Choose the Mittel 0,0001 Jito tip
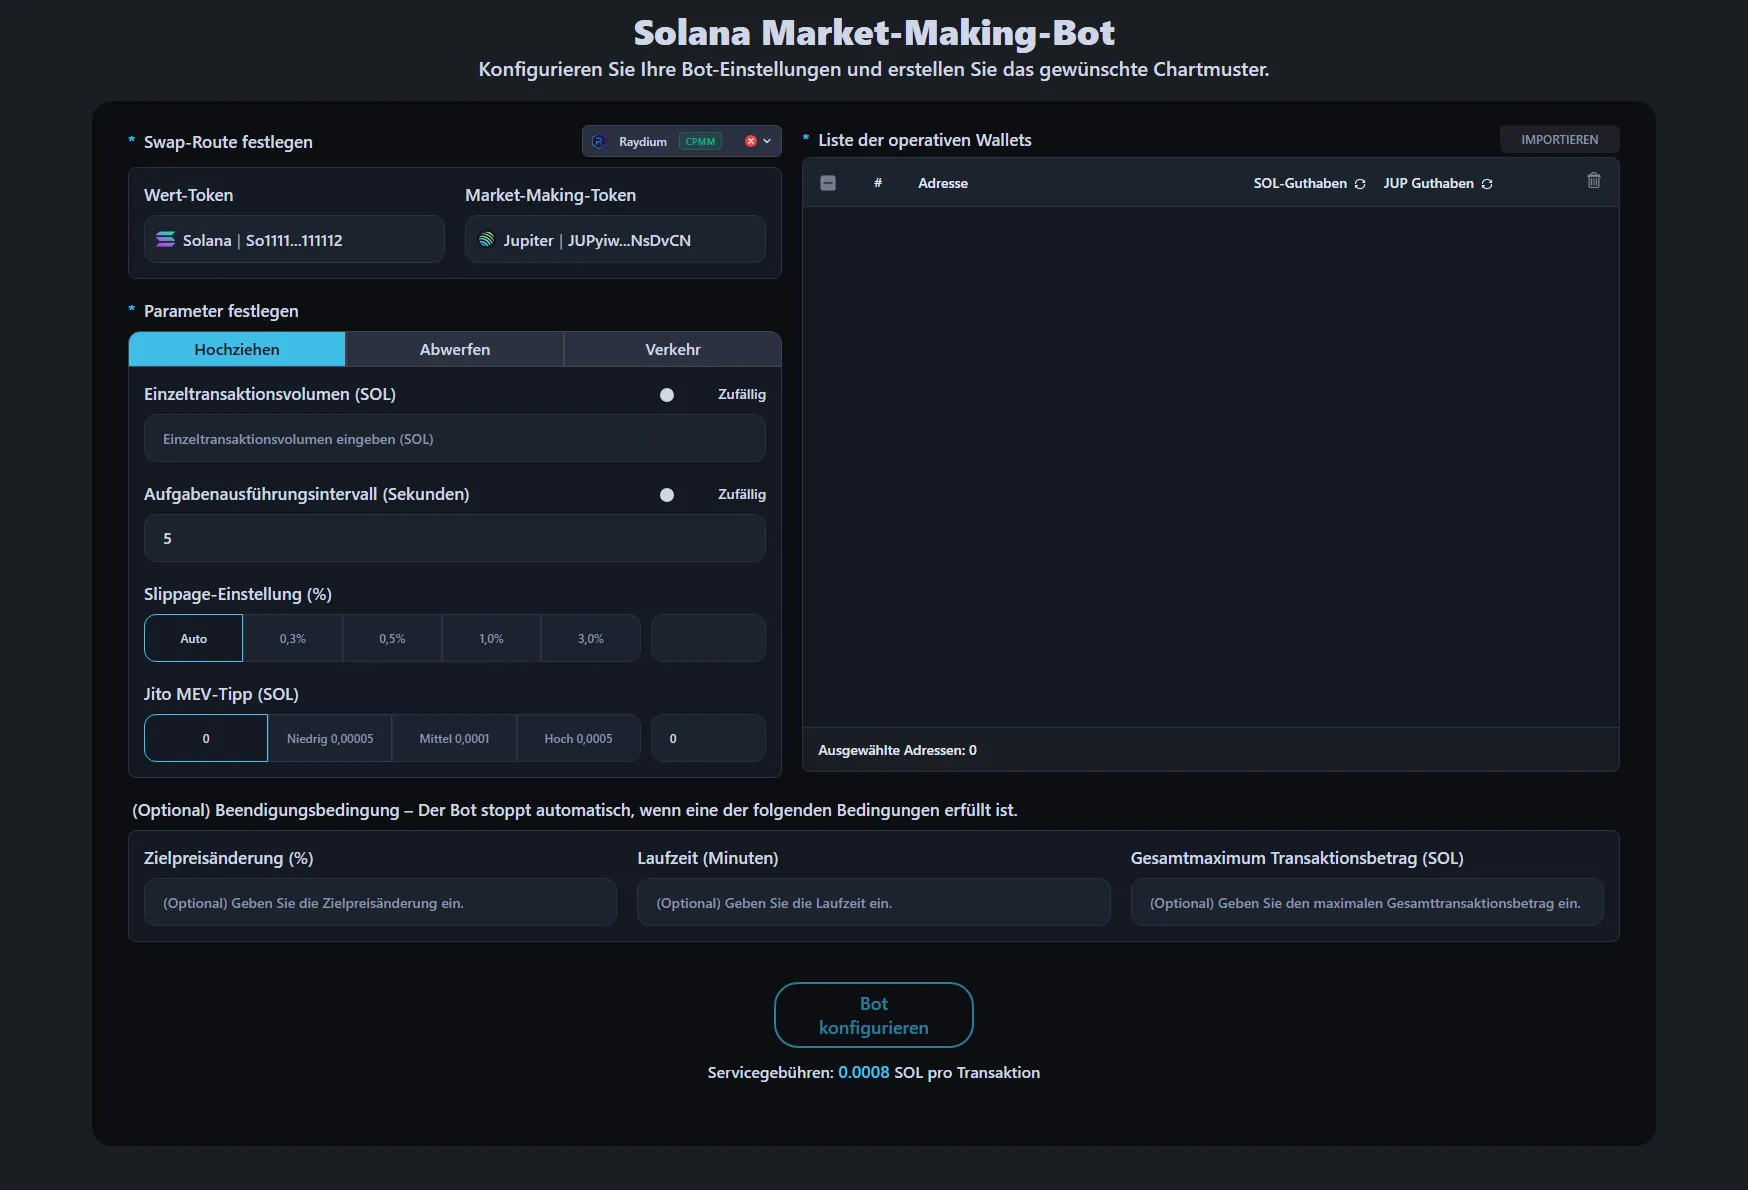Viewport: 1748px width, 1190px height. click(454, 739)
